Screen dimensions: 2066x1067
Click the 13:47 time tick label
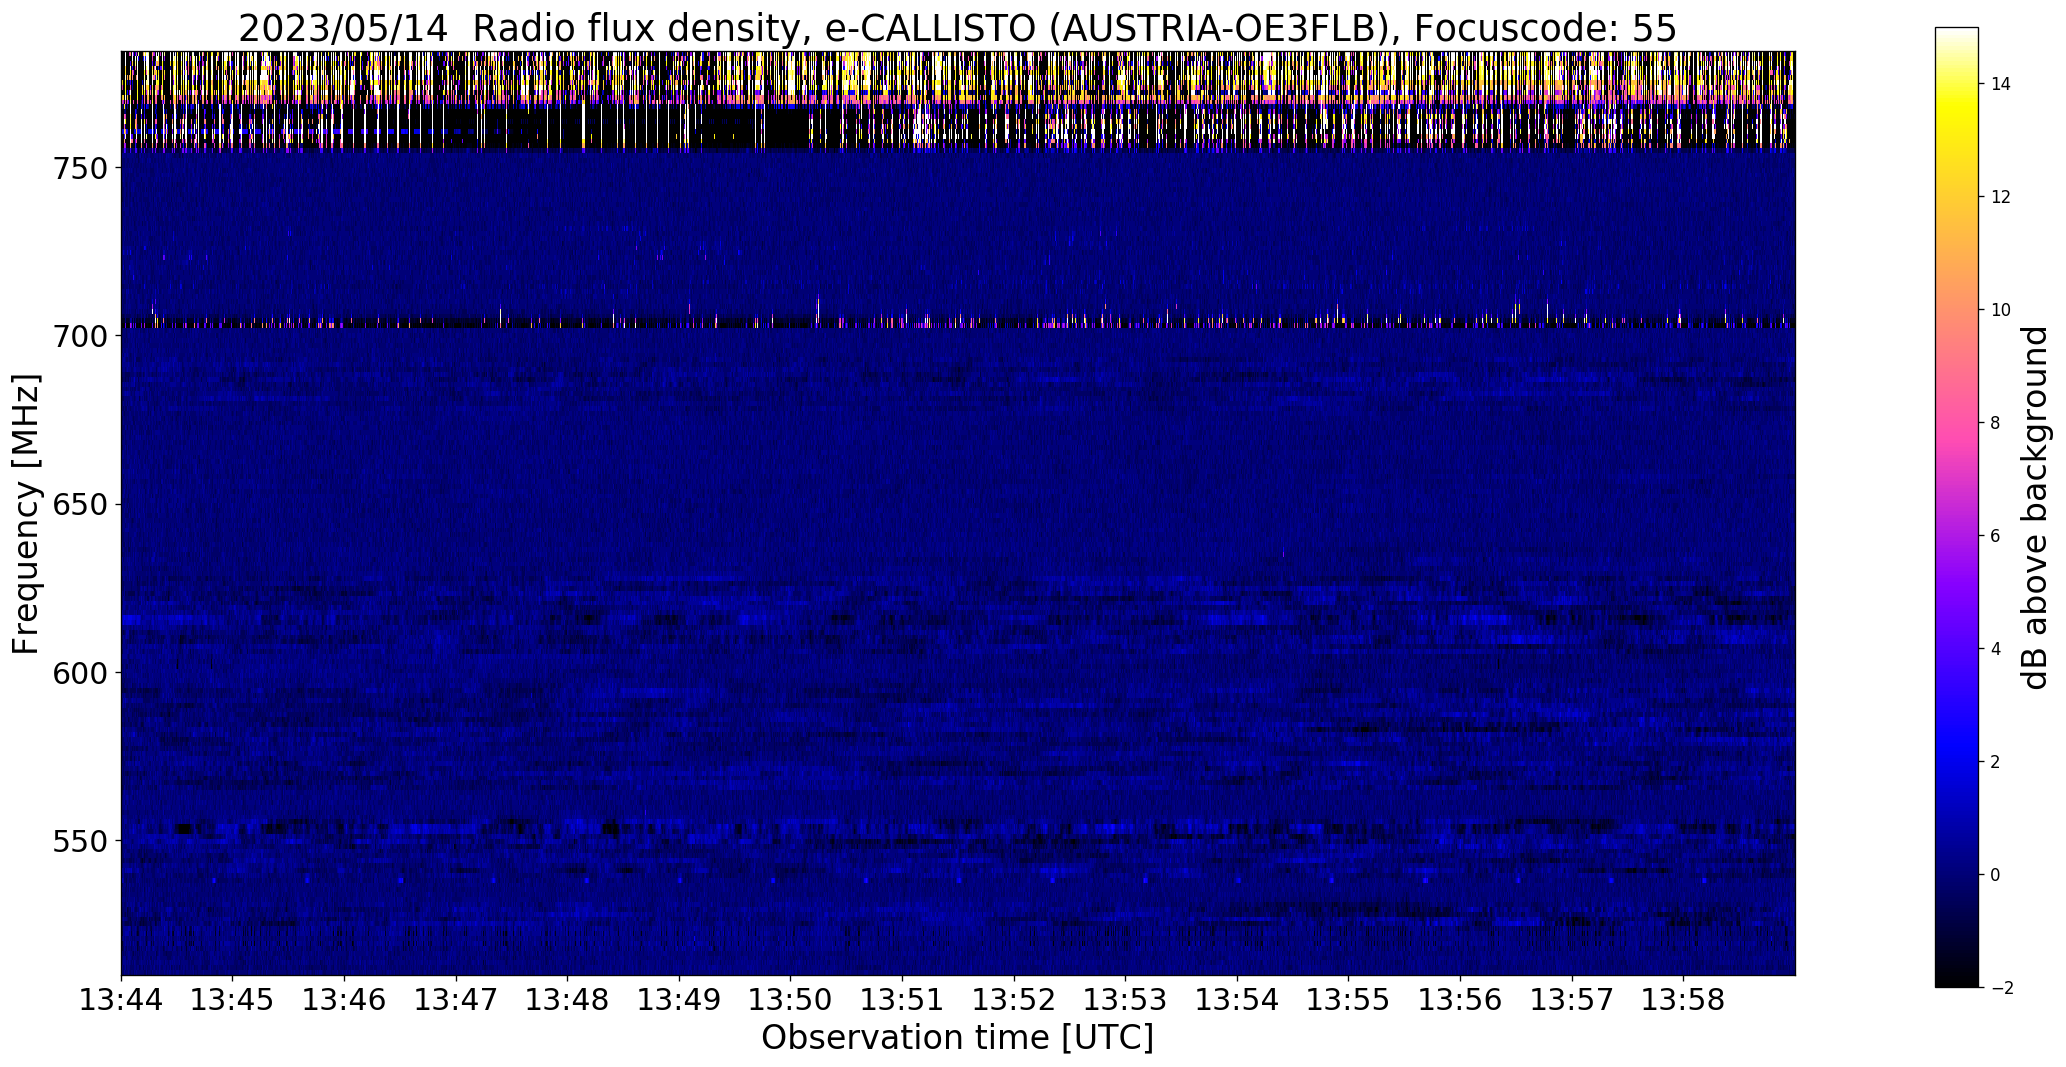pos(456,1000)
